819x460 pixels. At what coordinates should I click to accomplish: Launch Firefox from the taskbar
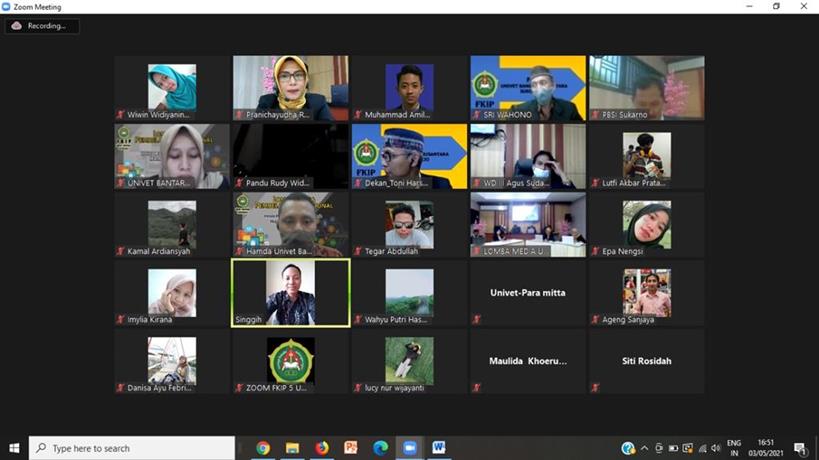click(322, 448)
